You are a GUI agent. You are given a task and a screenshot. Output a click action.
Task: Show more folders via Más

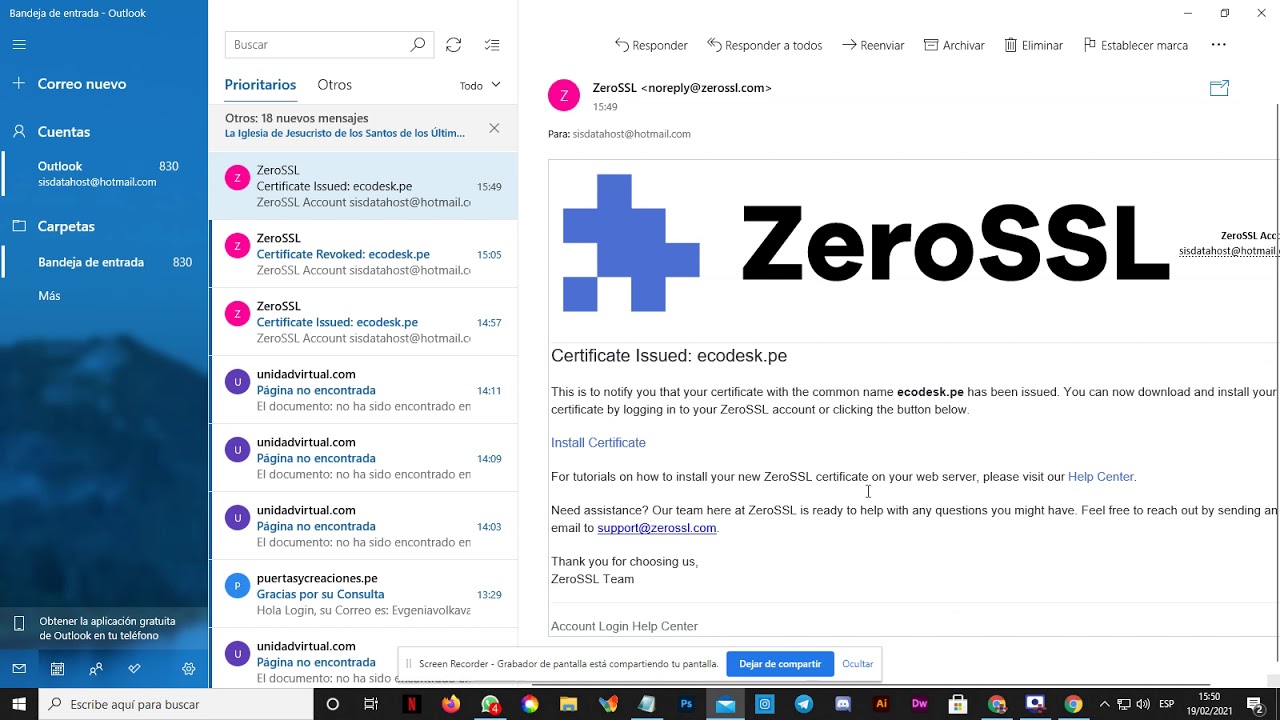[x=49, y=296]
